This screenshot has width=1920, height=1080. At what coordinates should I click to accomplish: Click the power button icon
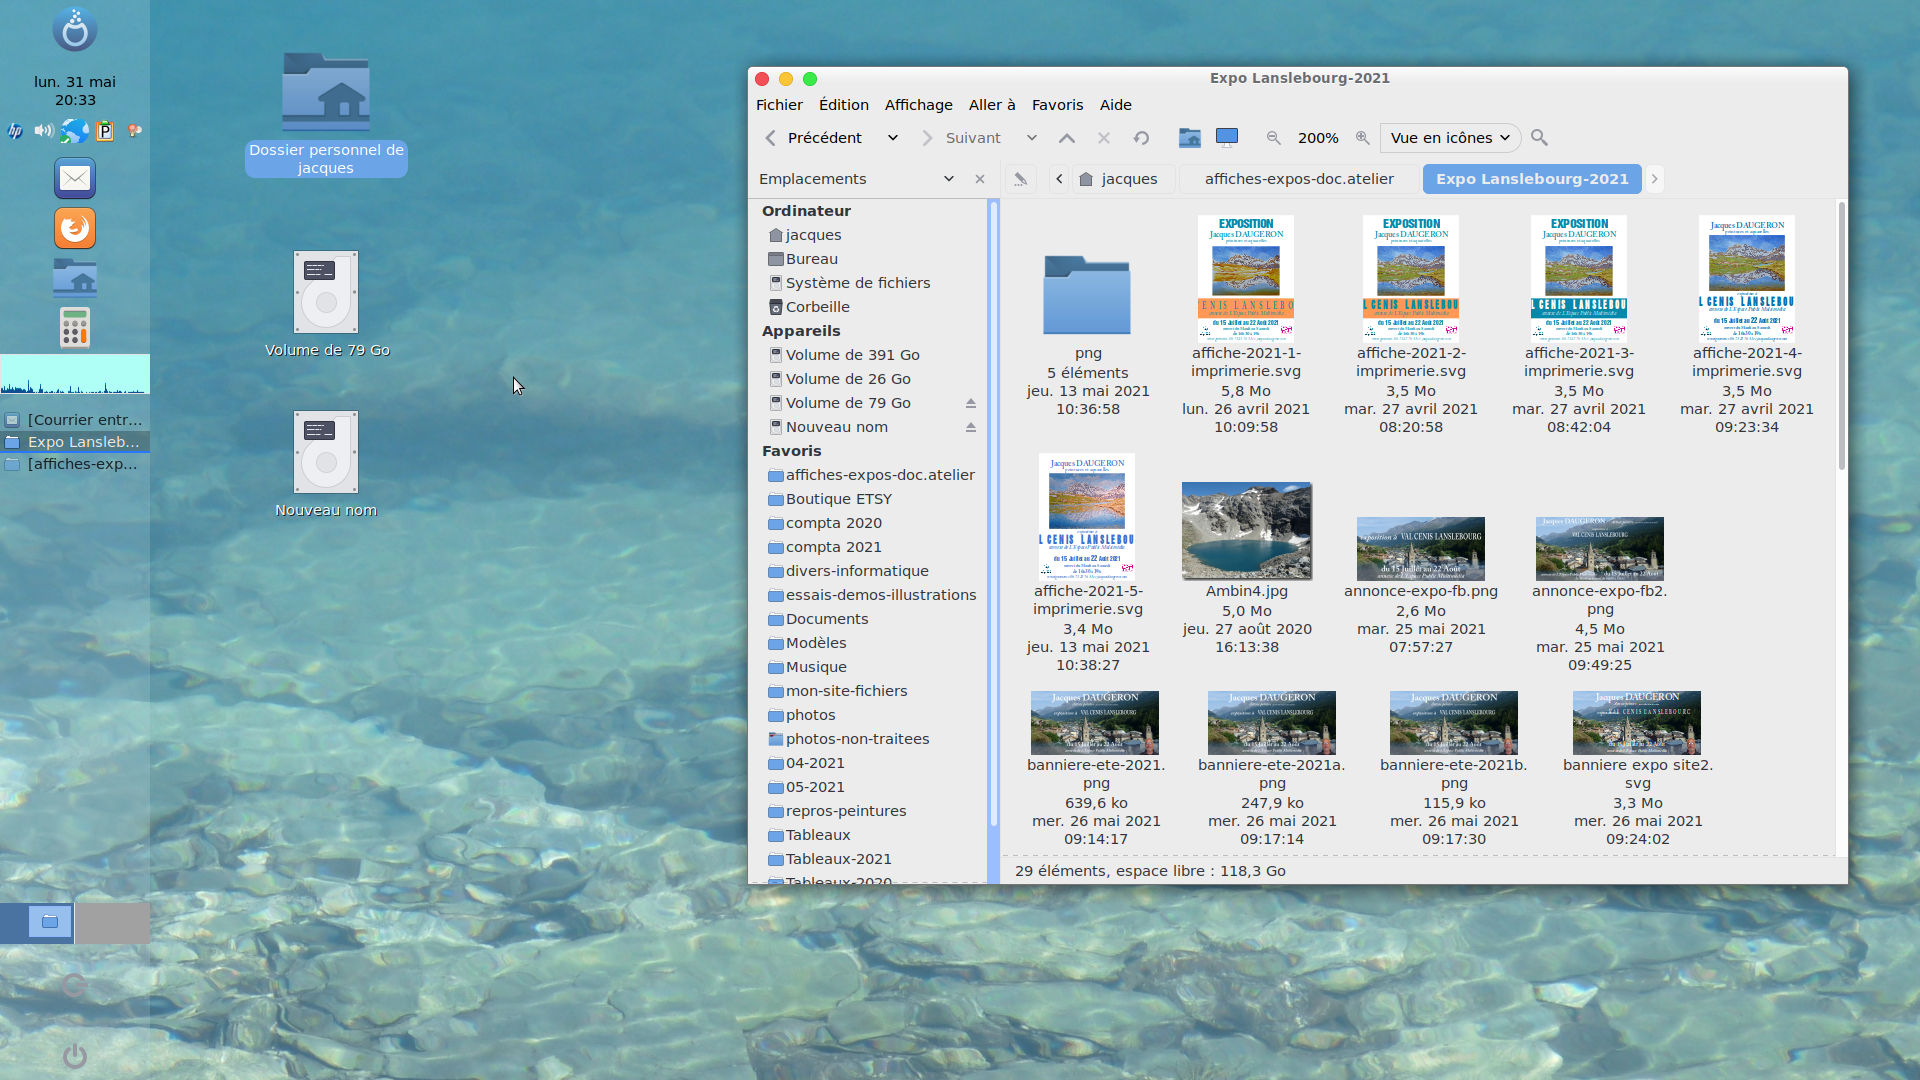(75, 1056)
